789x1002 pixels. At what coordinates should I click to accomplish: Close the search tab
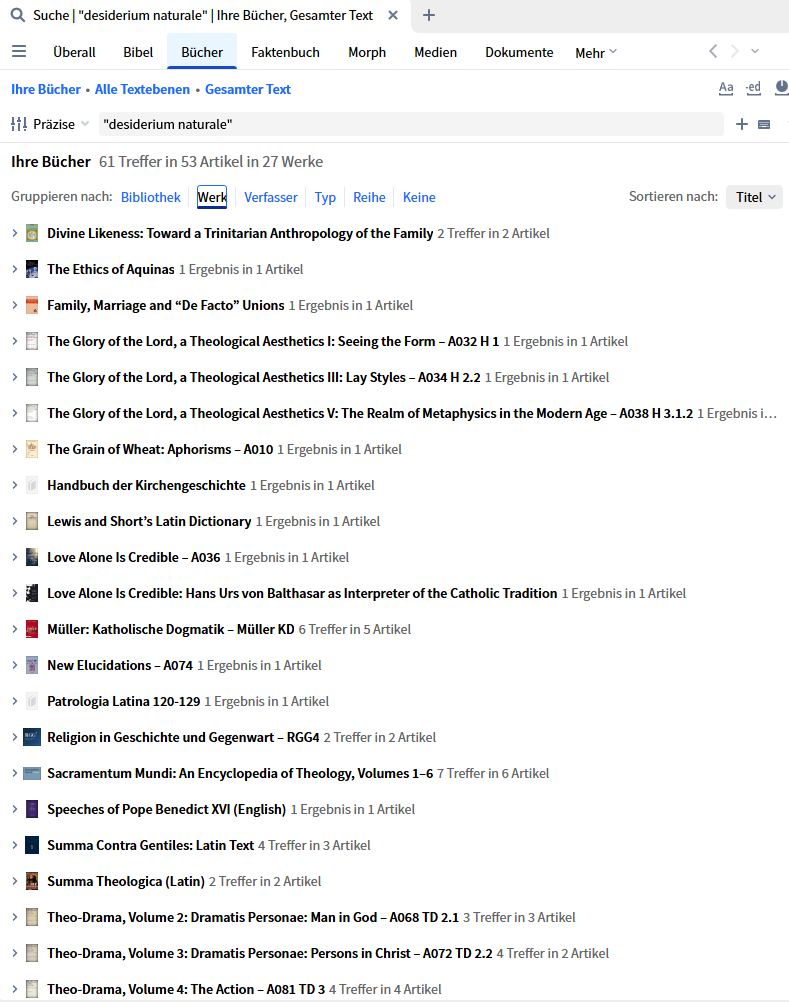click(x=393, y=15)
